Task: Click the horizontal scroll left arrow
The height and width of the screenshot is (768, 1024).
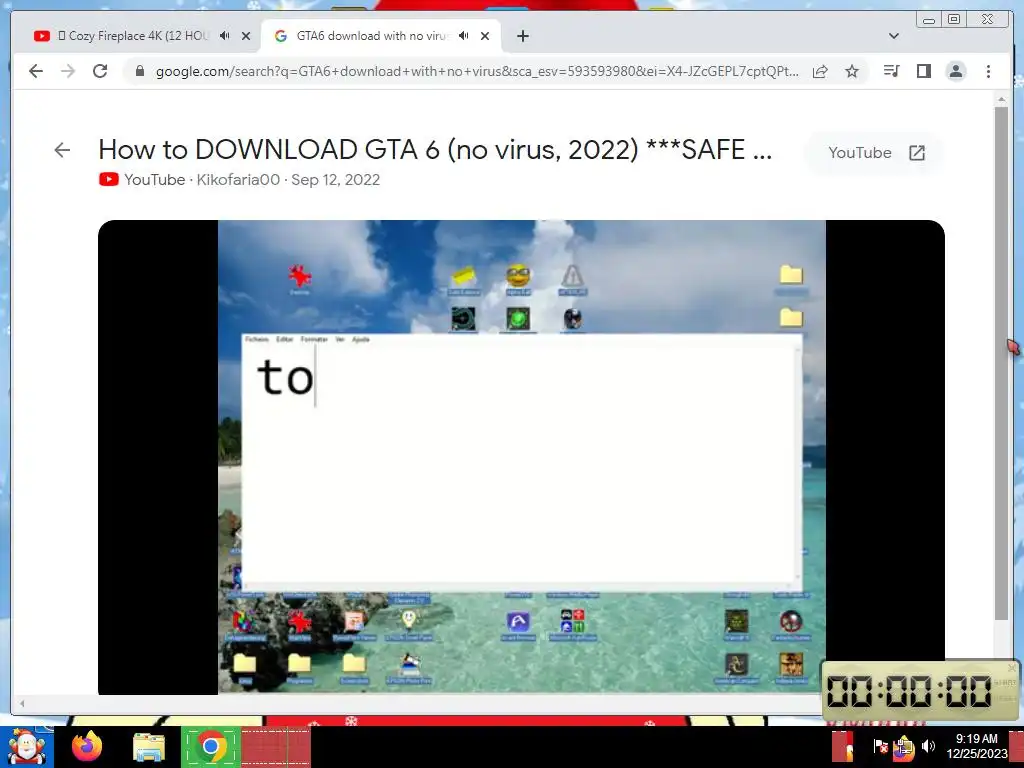Action: tap(22, 703)
